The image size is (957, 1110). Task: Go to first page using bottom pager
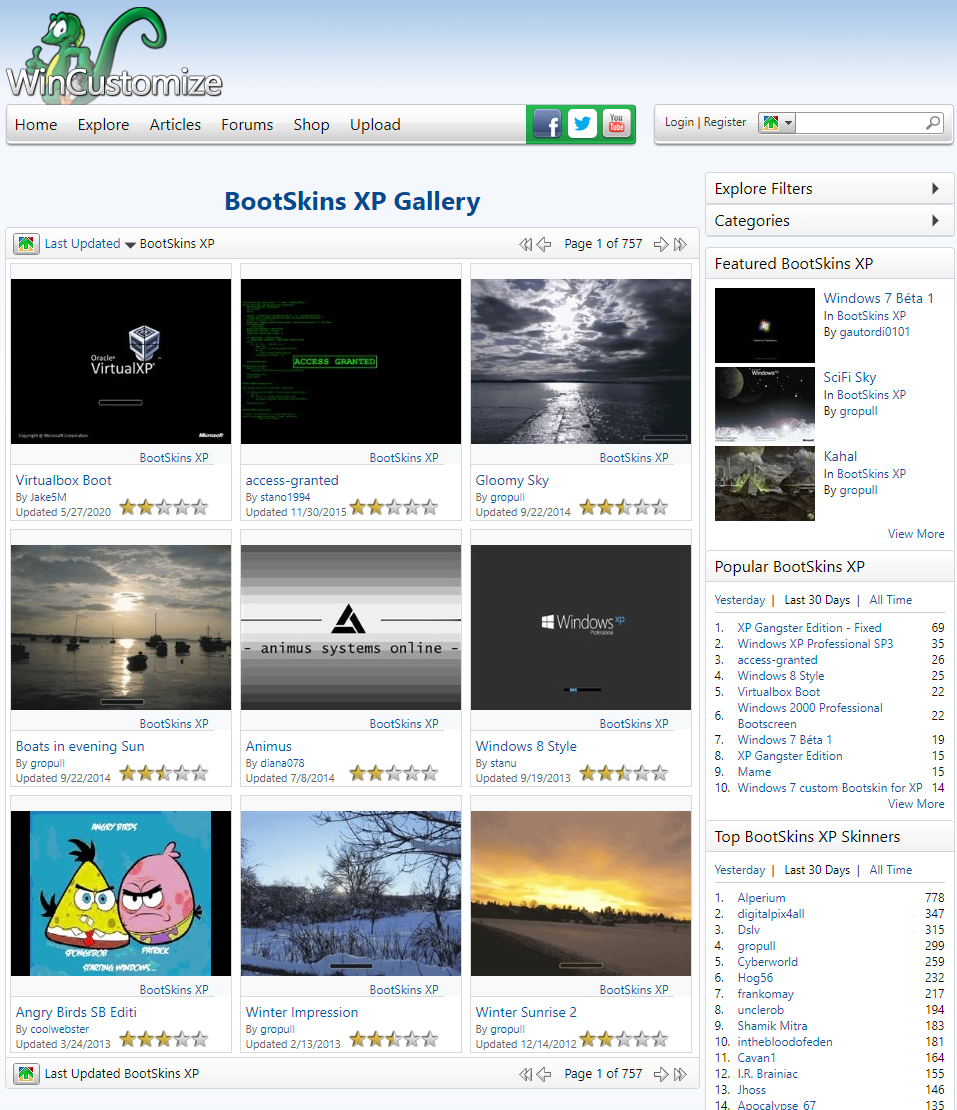tap(525, 1074)
